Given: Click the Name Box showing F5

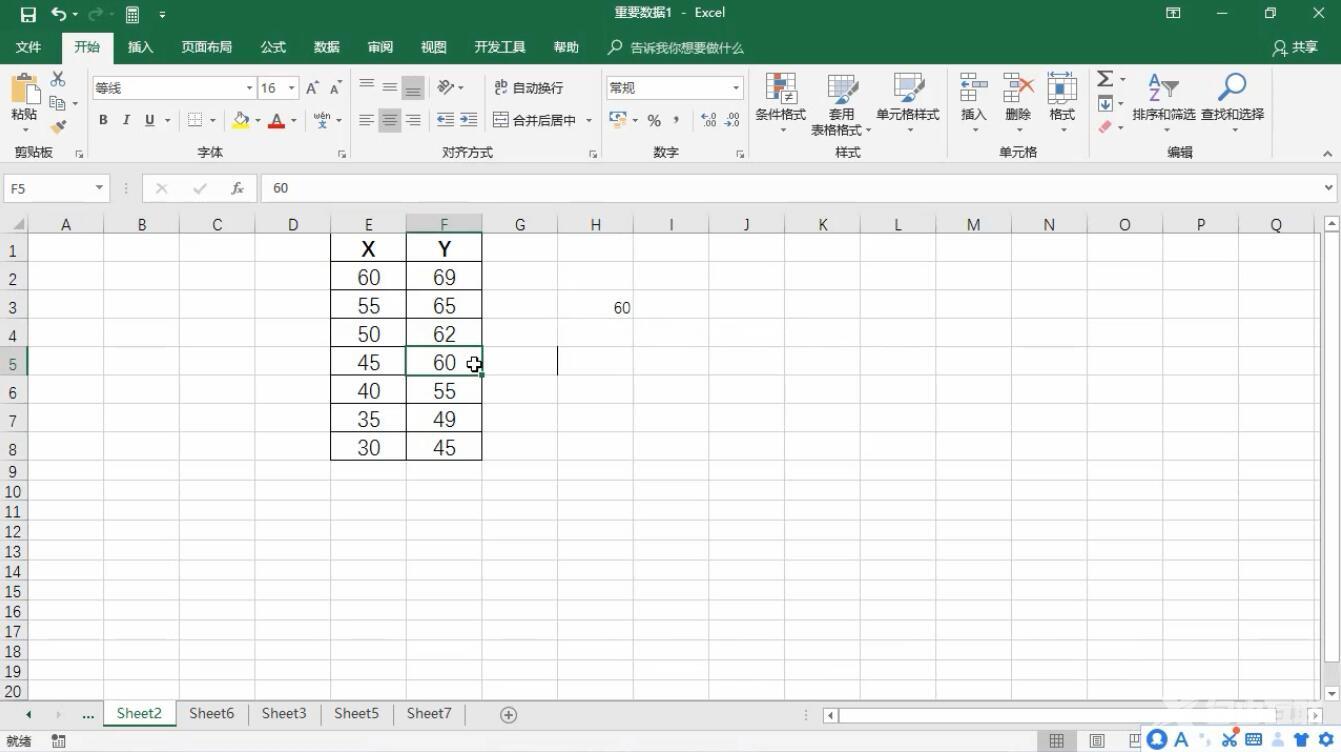Looking at the screenshot, I should click(x=57, y=188).
